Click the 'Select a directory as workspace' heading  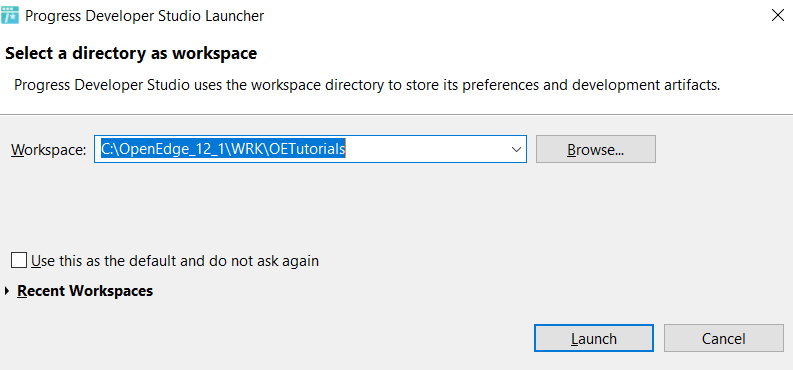(131, 54)
